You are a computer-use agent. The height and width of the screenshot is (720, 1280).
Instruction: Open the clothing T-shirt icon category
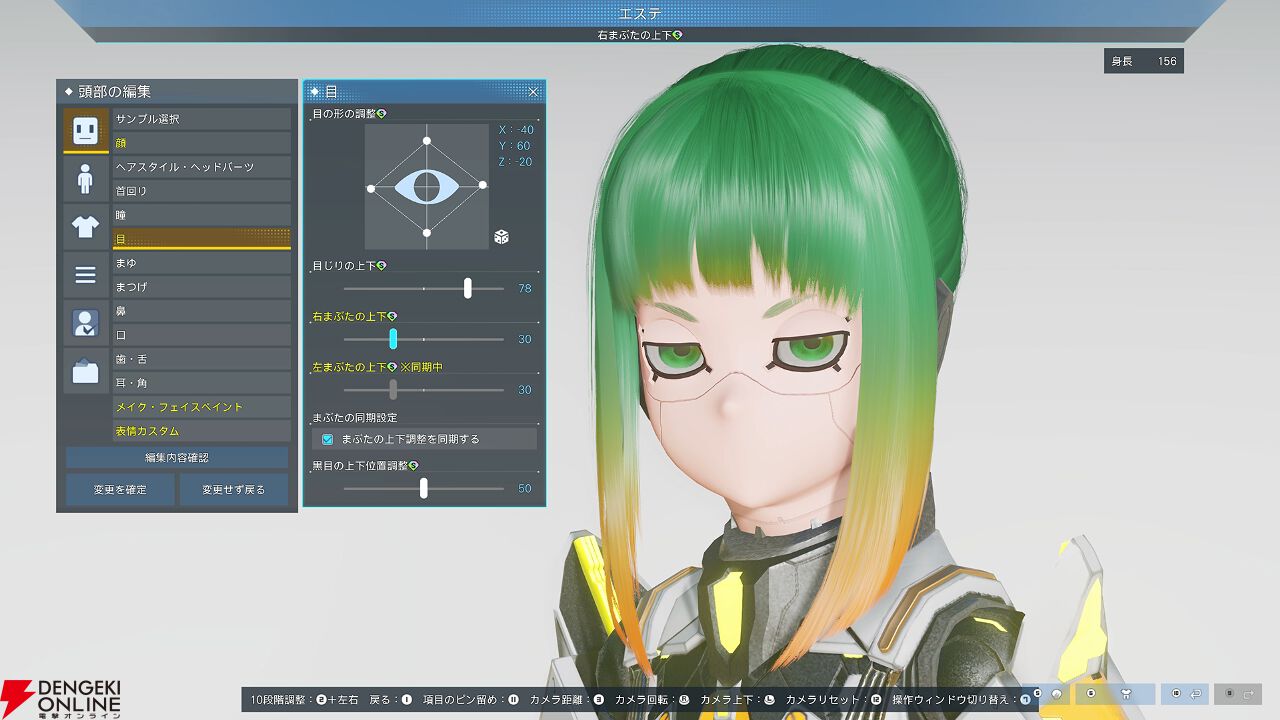pos(85,227)
